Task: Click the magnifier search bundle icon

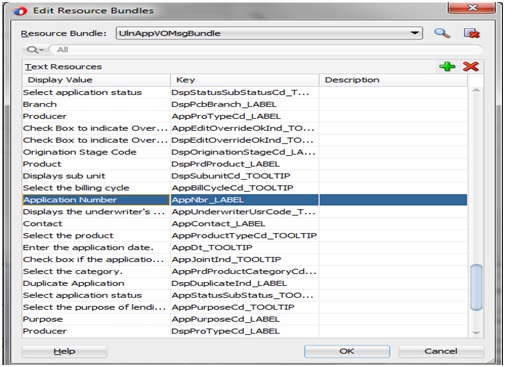Action: pyautogui.click(x=442, y=33)
